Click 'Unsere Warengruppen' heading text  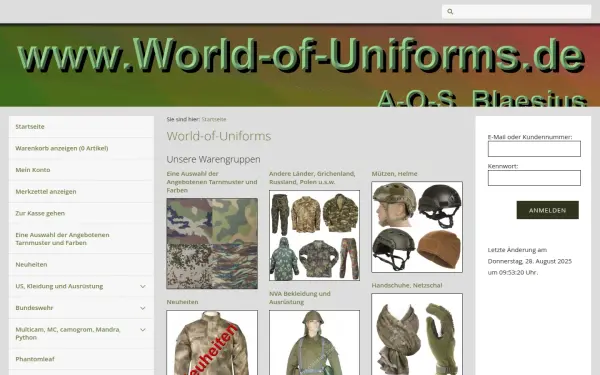click(x=213, y=159)
